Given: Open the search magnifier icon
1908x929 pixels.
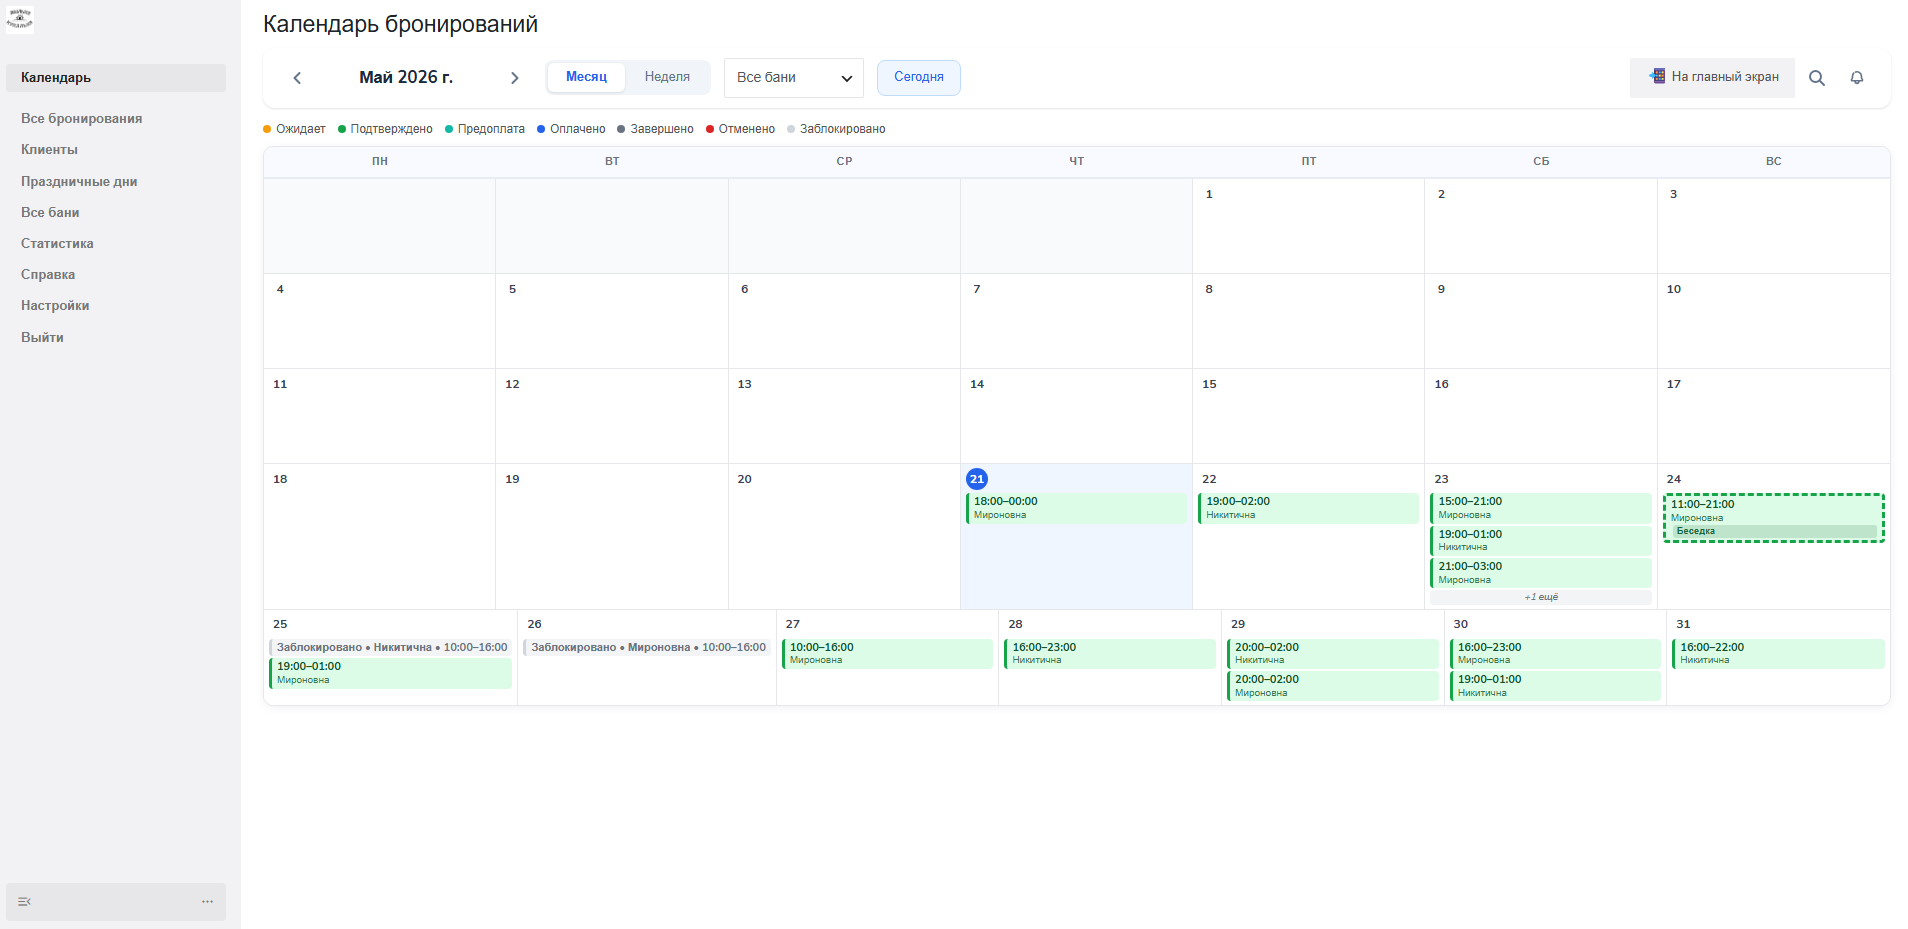Looking at the screenshot, I should 1817,78.
